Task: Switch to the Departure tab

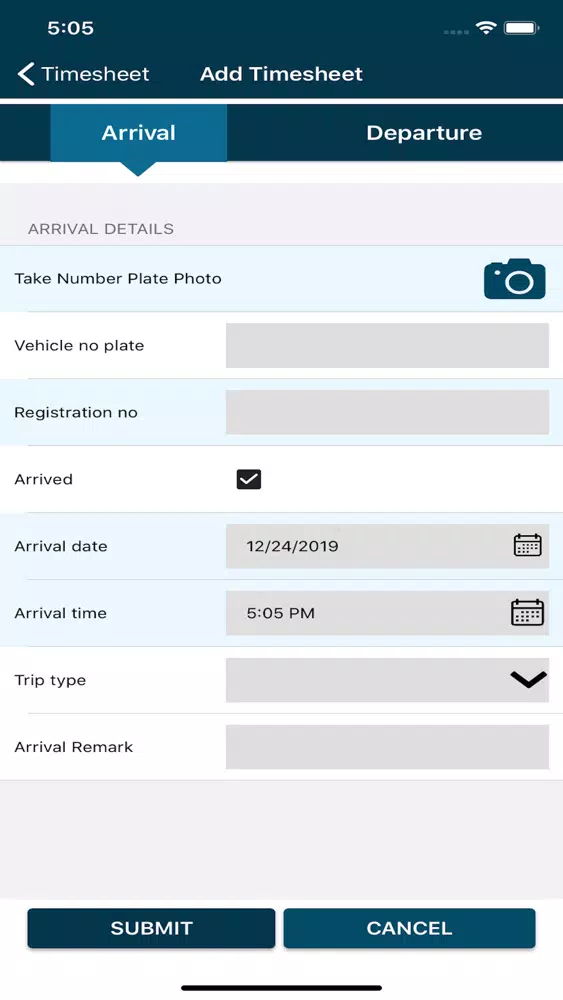Action: [x=424, y=133]
